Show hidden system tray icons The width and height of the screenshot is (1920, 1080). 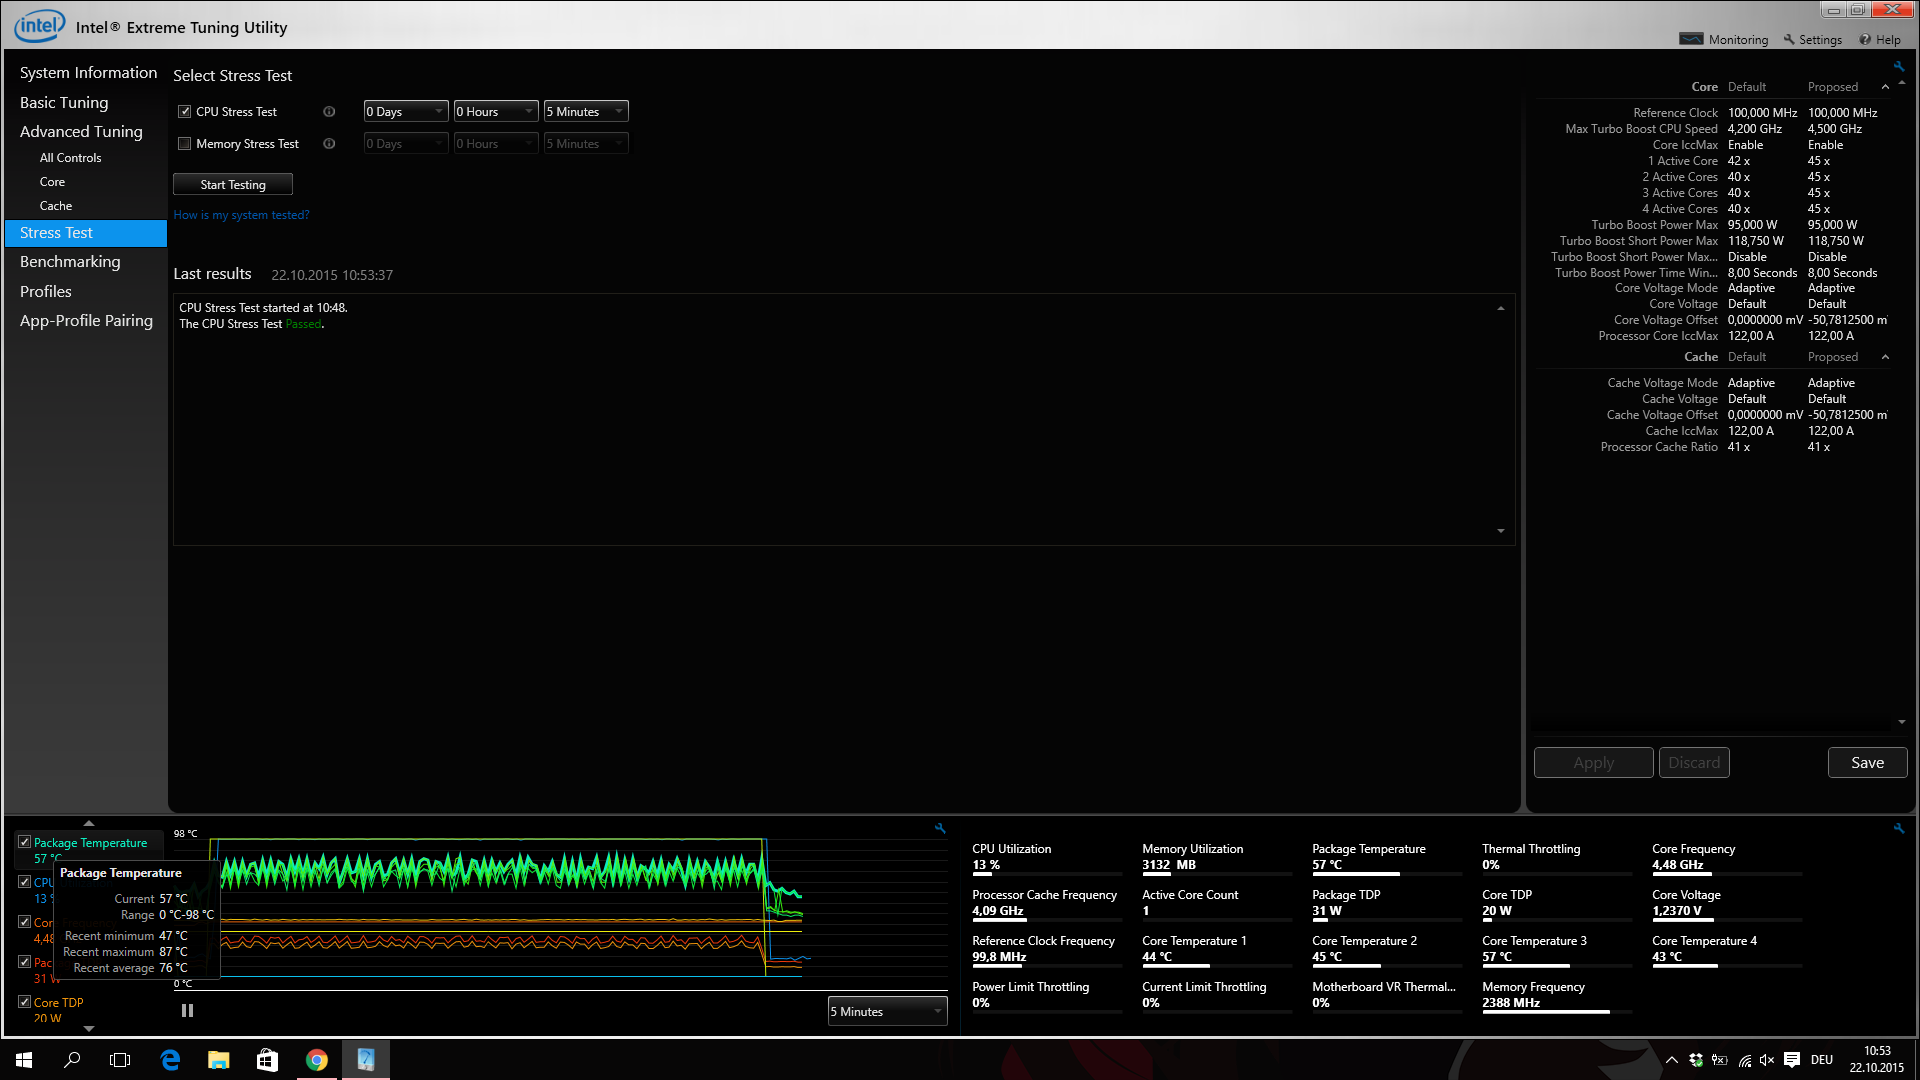click(x=1671, y=1060)
